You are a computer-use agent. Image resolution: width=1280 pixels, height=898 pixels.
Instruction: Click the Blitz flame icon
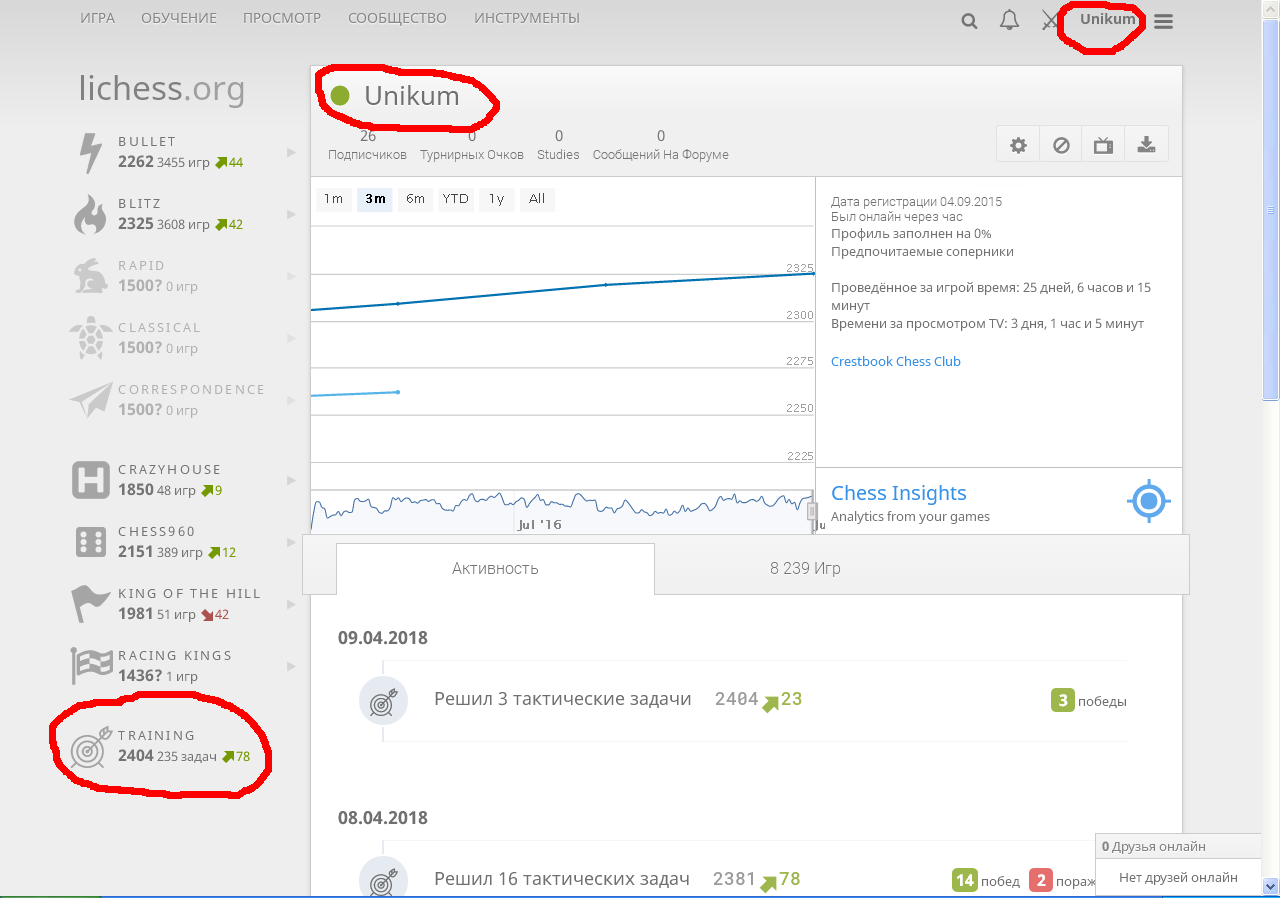tap(91, 215)
